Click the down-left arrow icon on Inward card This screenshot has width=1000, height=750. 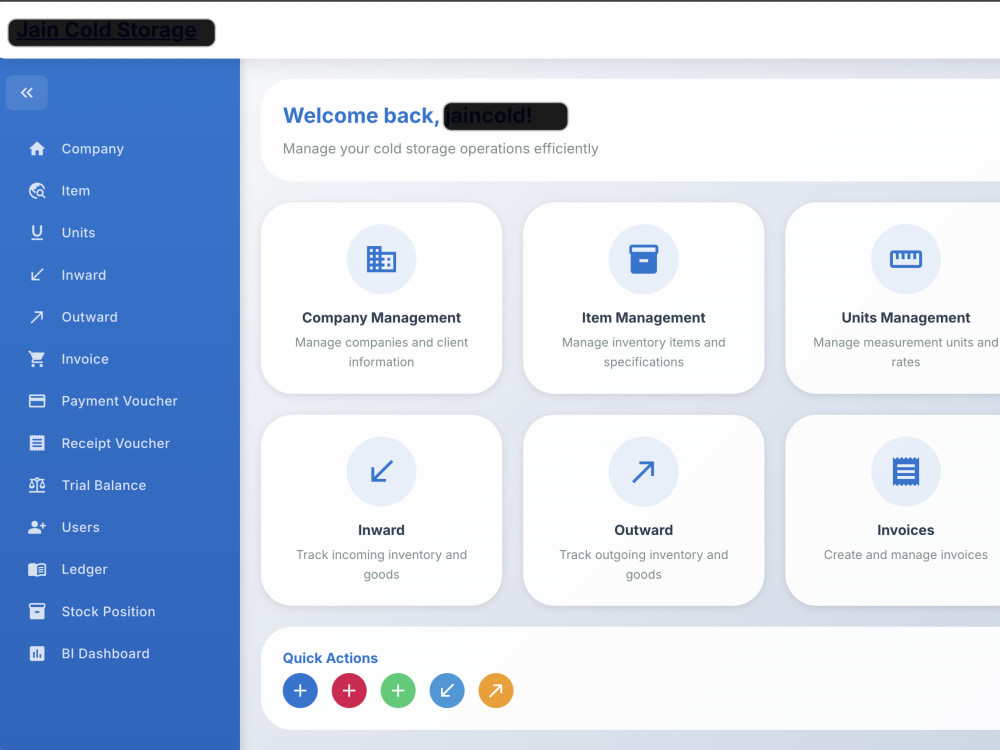point(381,471)
